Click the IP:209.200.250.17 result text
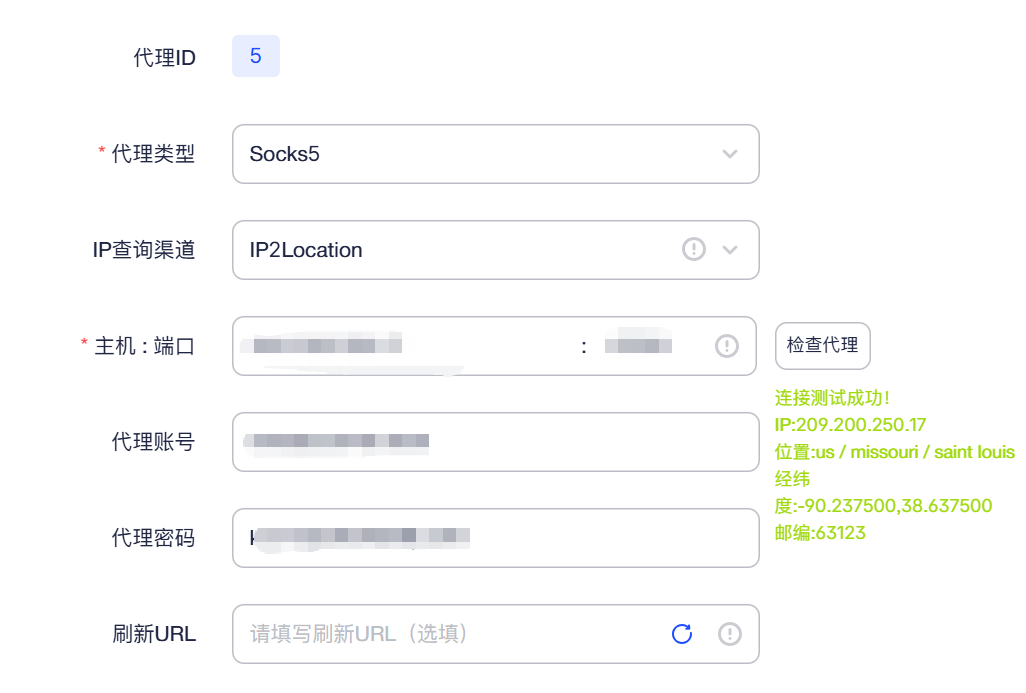This screenshot has height=693, width=1026. click(x=850, y=425)
